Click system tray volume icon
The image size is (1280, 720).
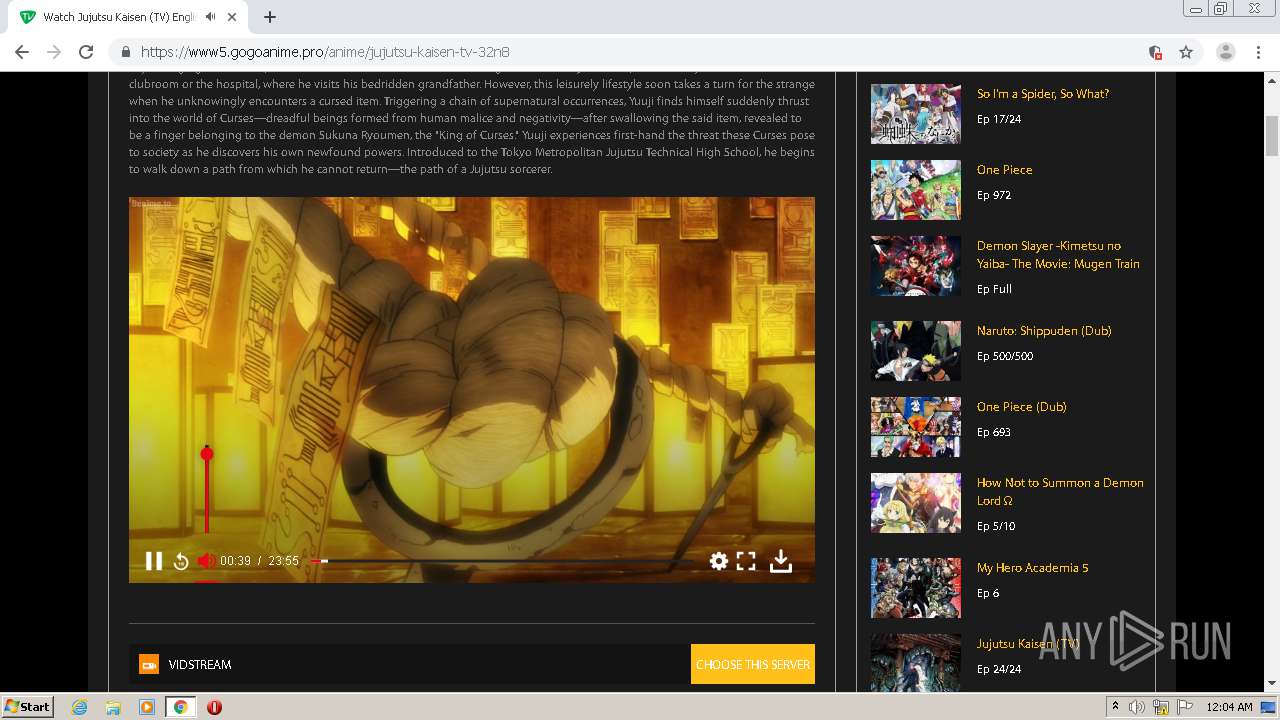tap(1137, 707)
